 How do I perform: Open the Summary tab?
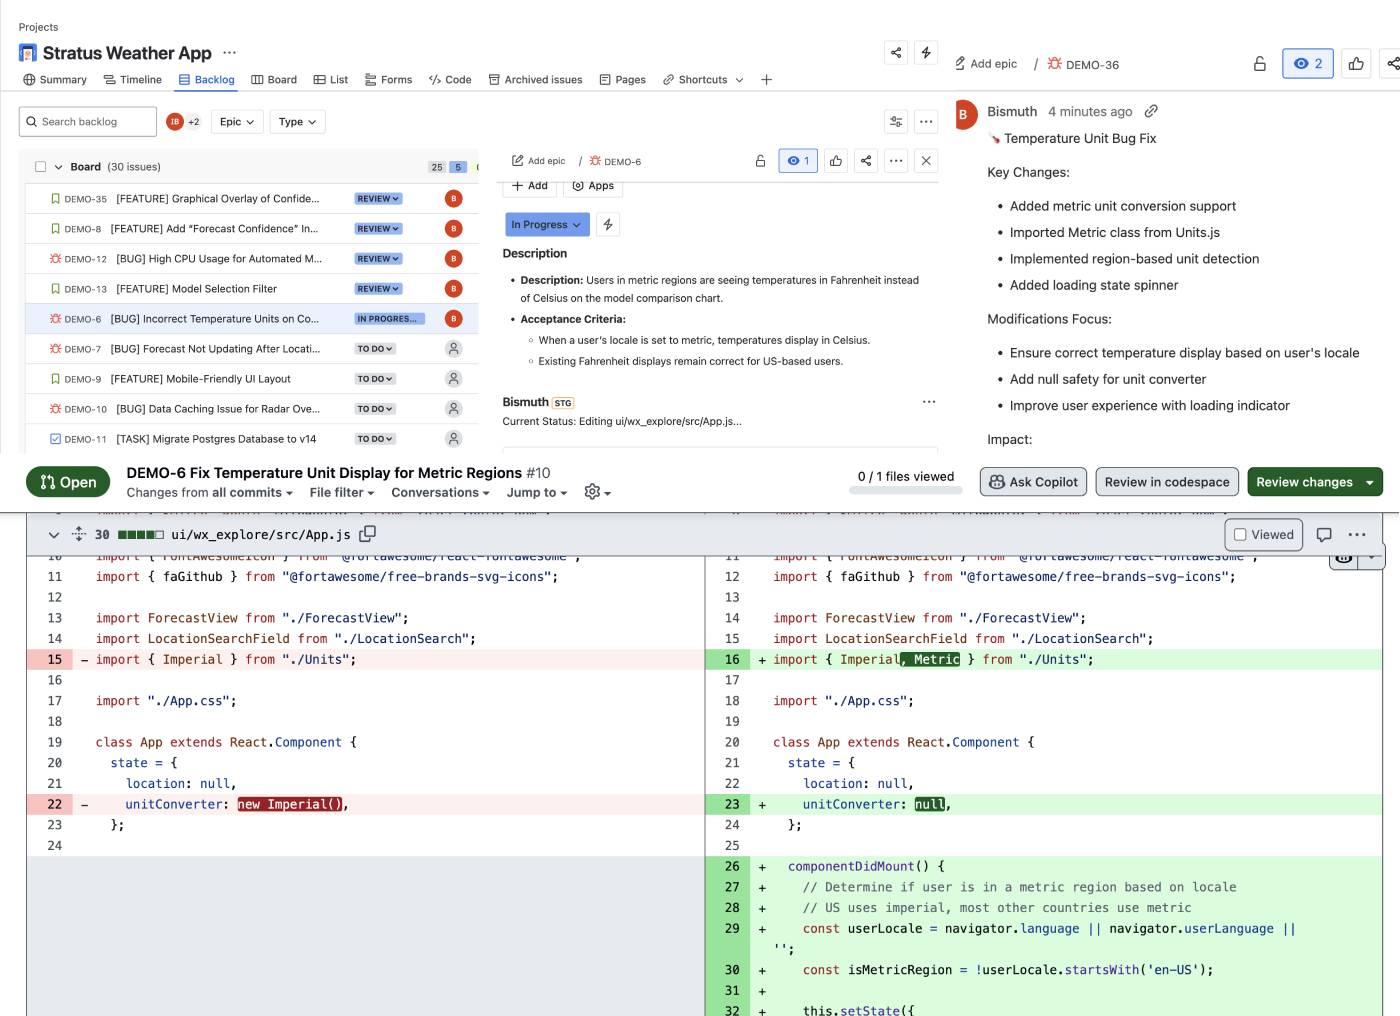pyautogui.click(x=55, y=80)
